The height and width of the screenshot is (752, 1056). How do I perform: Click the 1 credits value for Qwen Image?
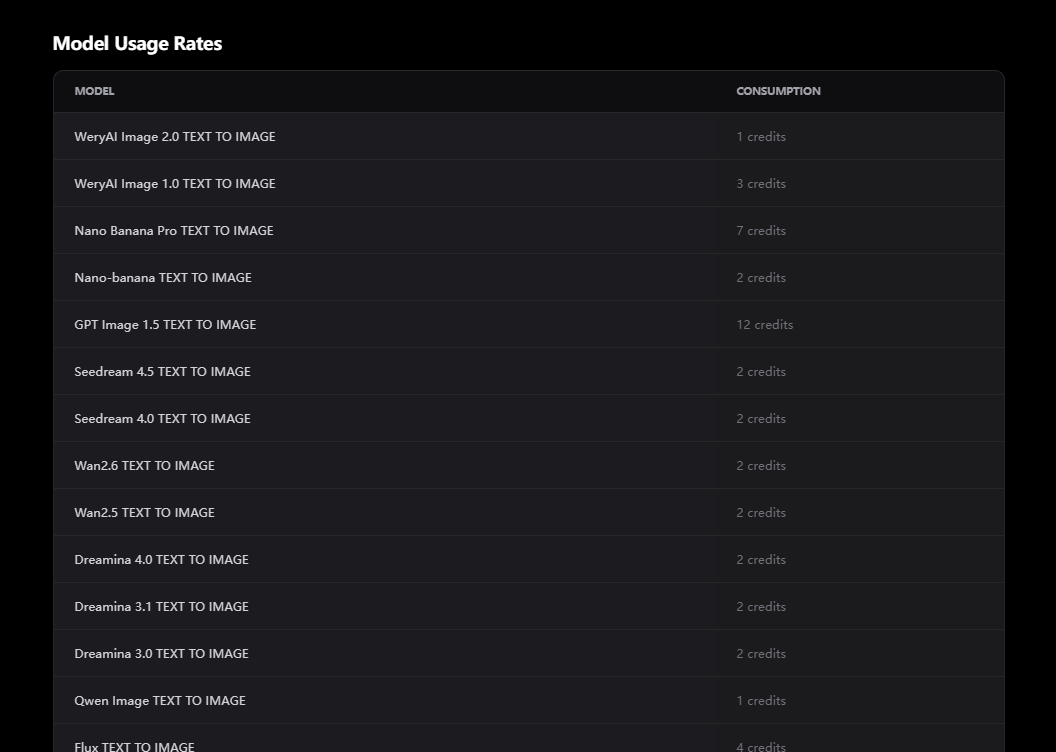[x=761, y=701]
